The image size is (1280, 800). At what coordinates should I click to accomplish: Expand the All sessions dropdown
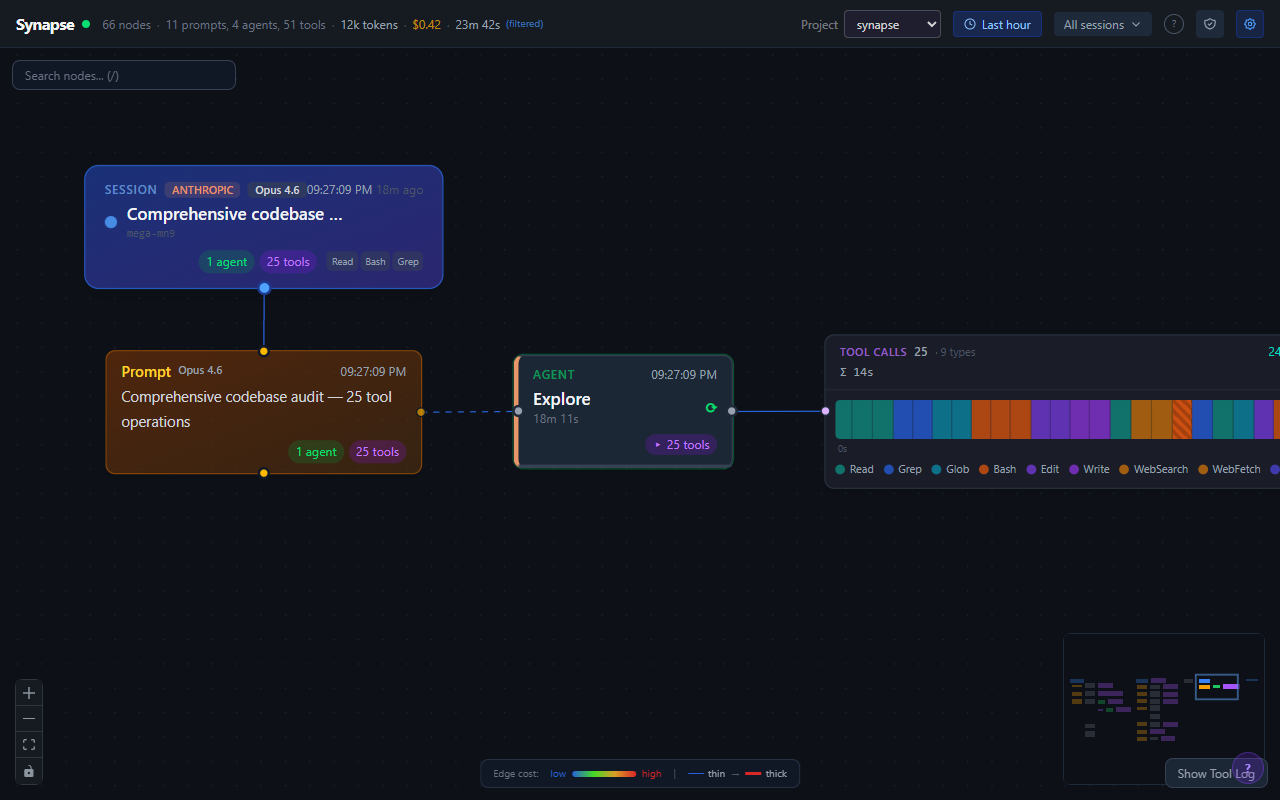pos(1102,24)
